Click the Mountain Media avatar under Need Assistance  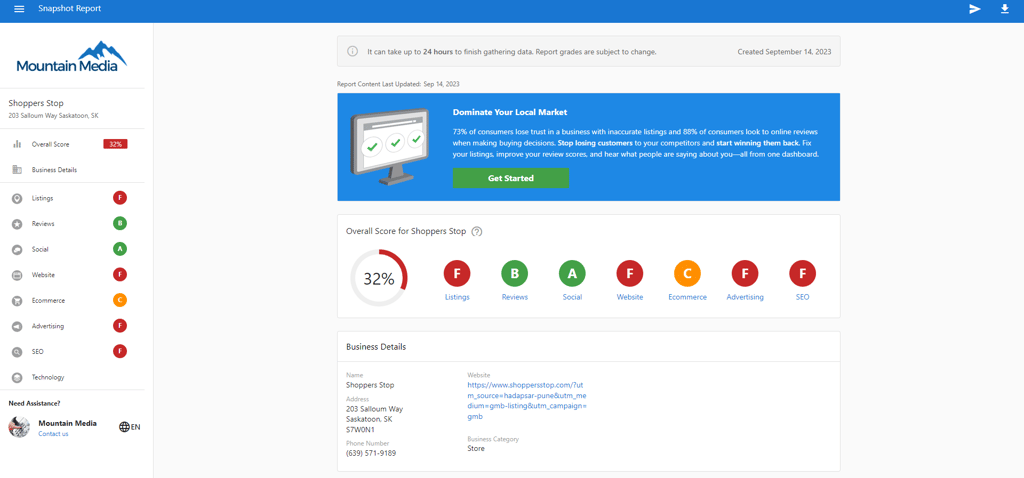(19, 426)
